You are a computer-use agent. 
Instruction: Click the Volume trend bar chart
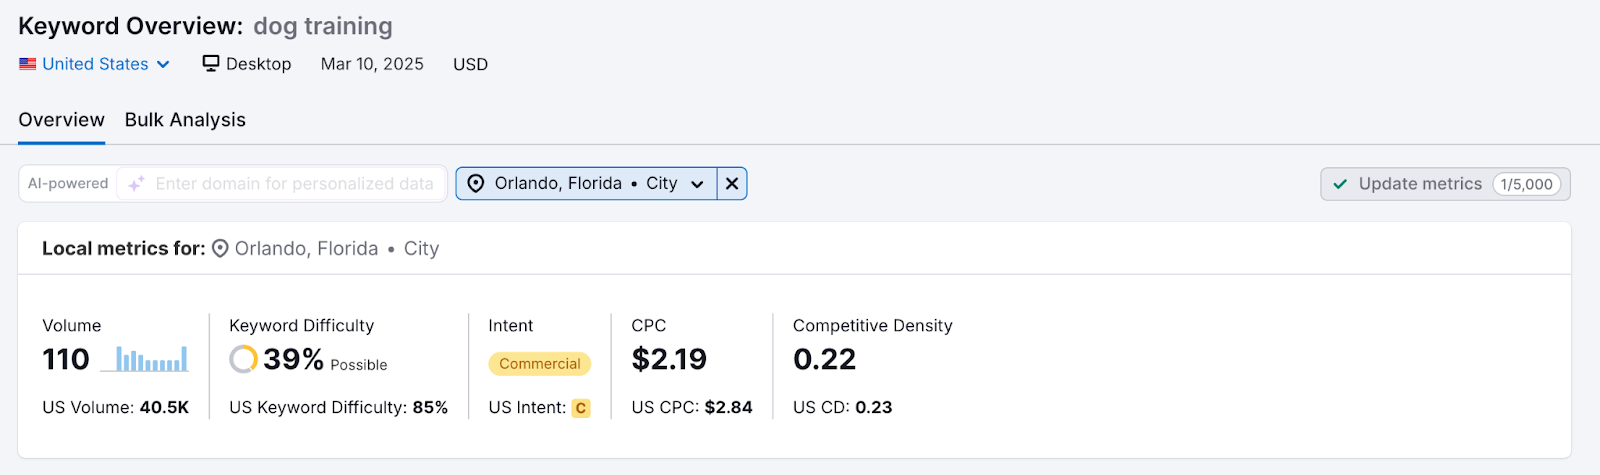tap(151, 359)
